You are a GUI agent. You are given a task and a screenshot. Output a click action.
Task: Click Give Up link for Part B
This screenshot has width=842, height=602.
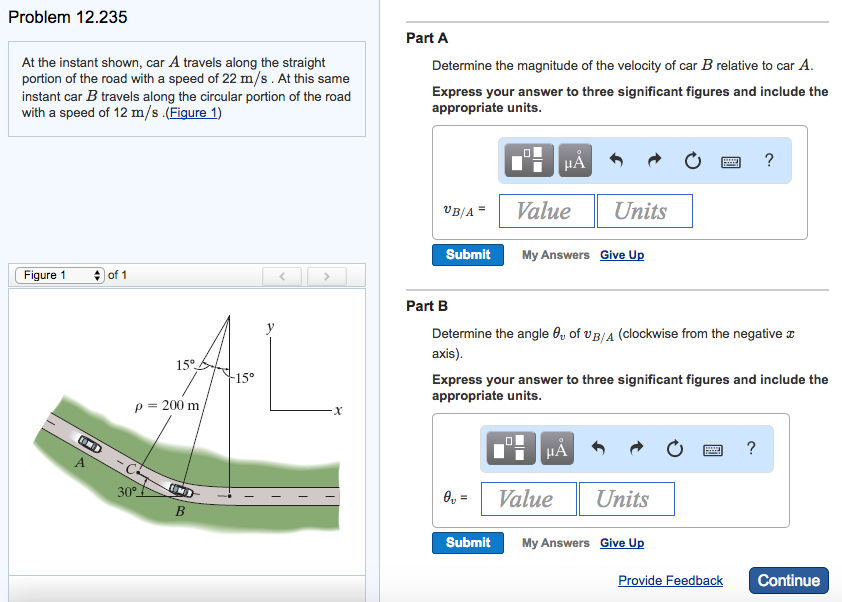(622, 543)
